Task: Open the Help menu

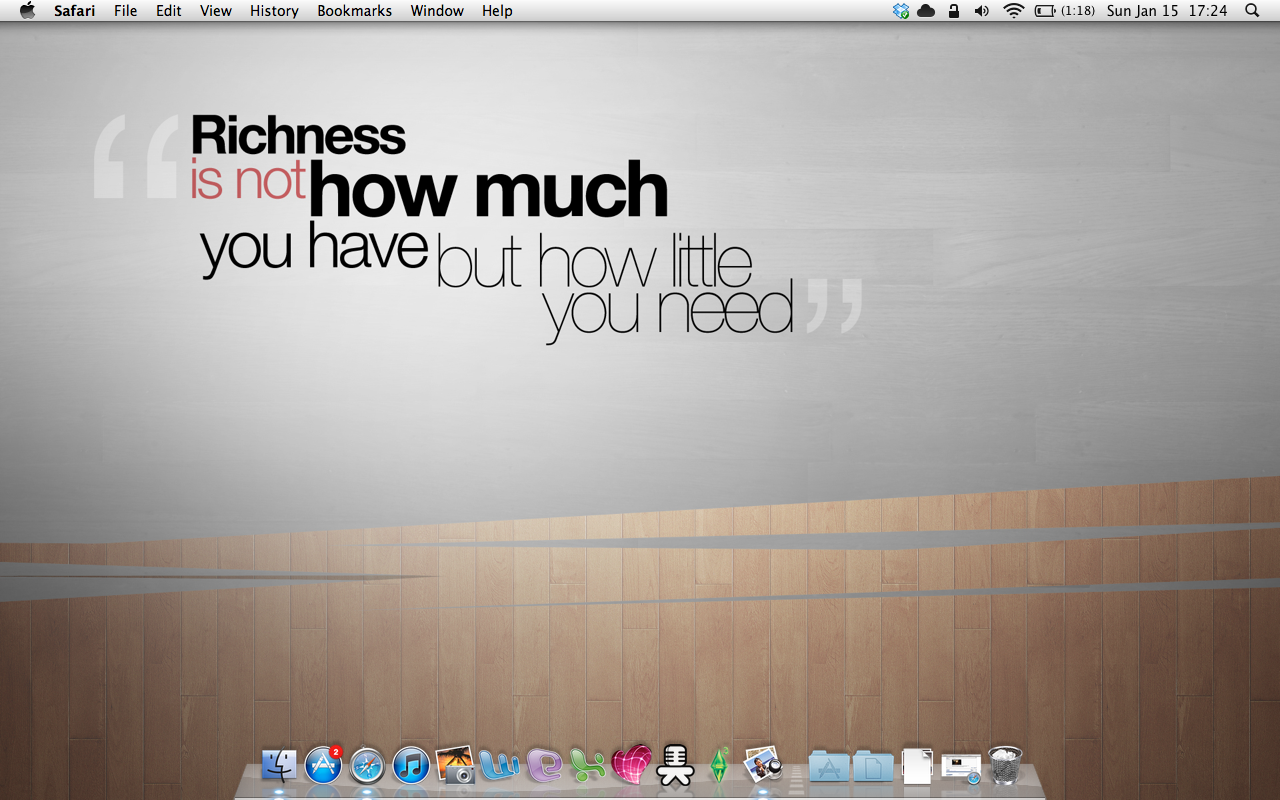Action: point(497,11)
